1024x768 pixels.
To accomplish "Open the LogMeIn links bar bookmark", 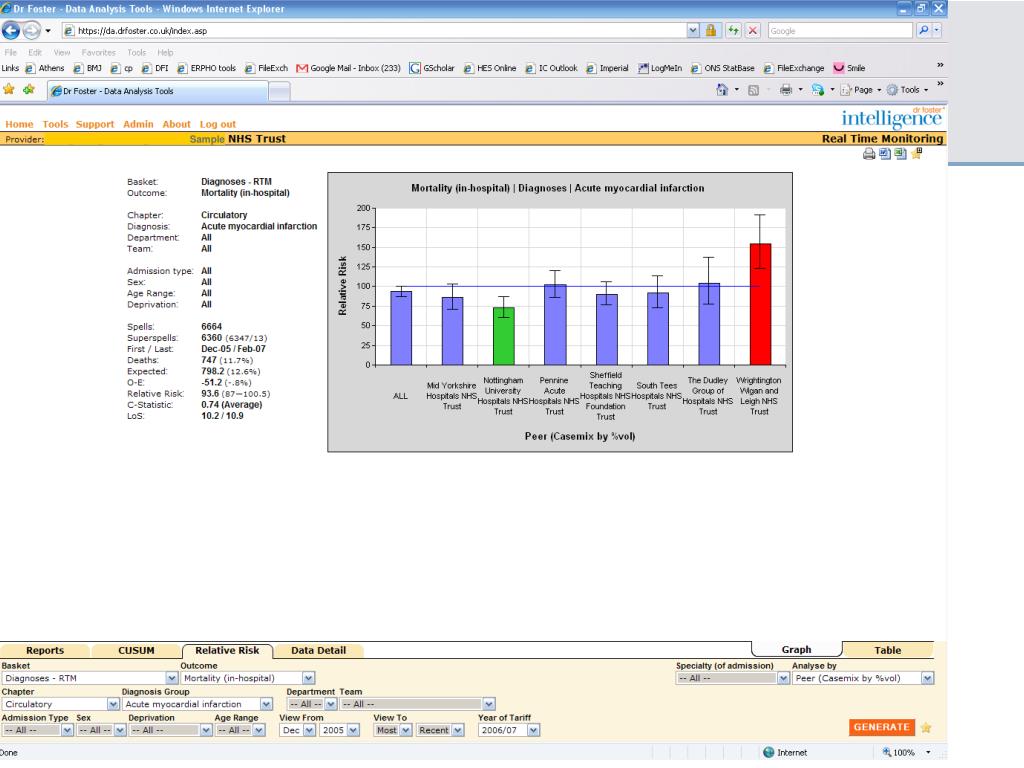I will 660,68.
